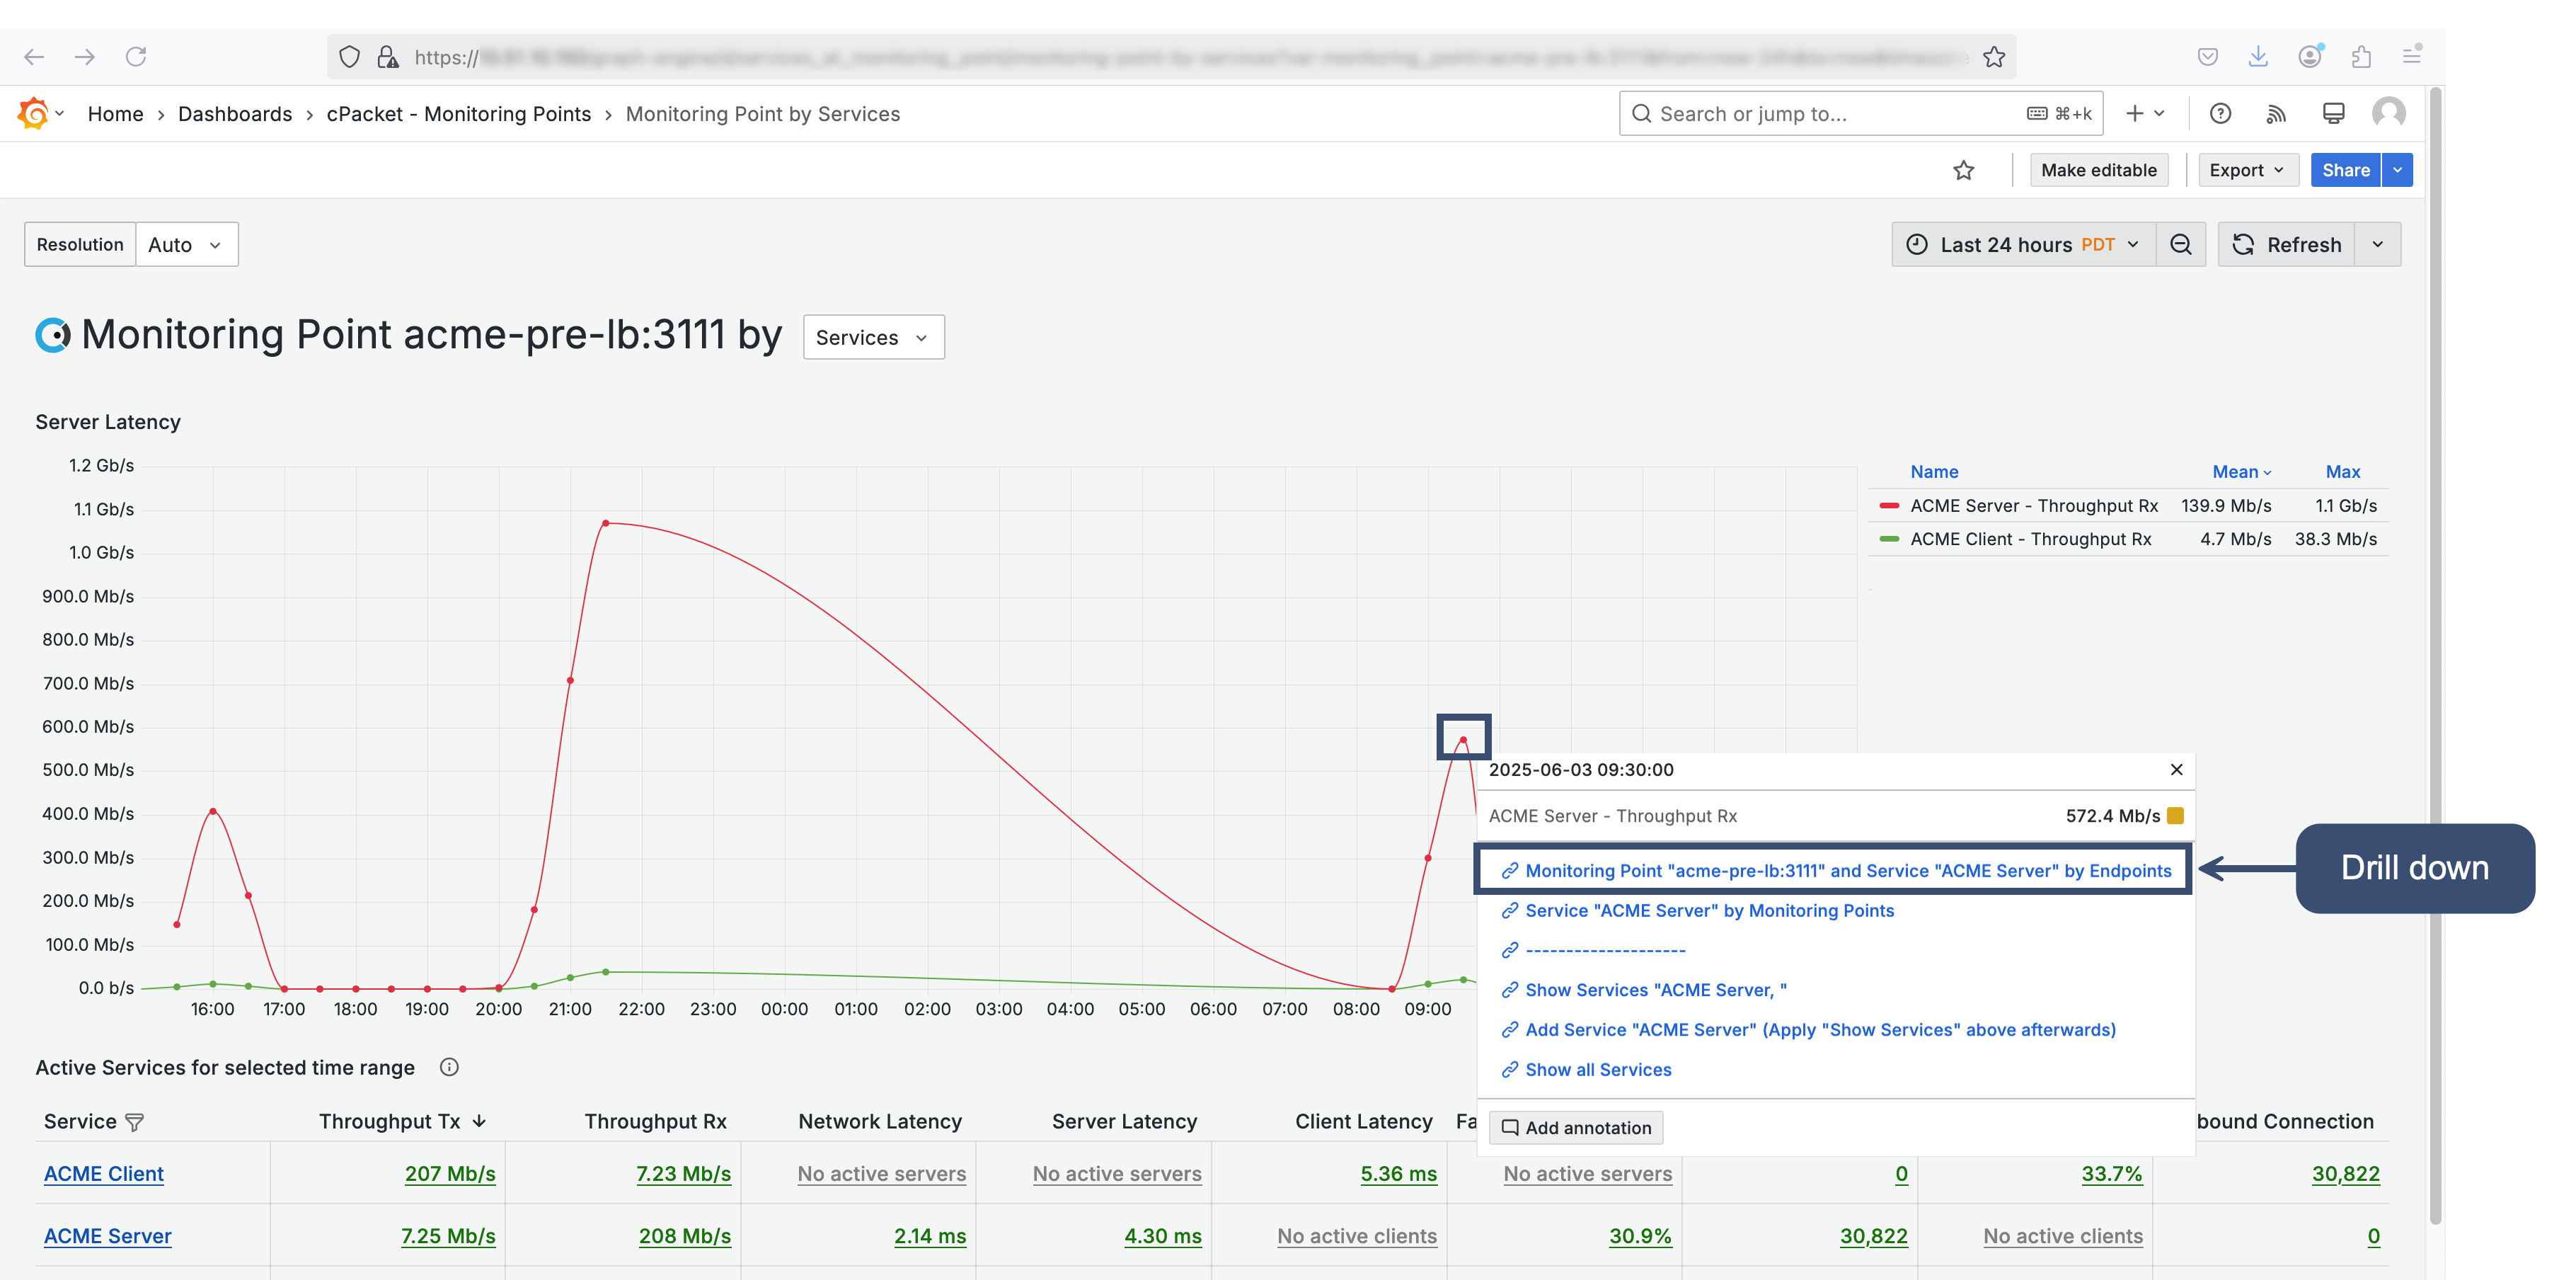2576x1280 pixels.
Task: Open the browser downloads icon
Action: pyautogui.click(x=2258, y=57)
